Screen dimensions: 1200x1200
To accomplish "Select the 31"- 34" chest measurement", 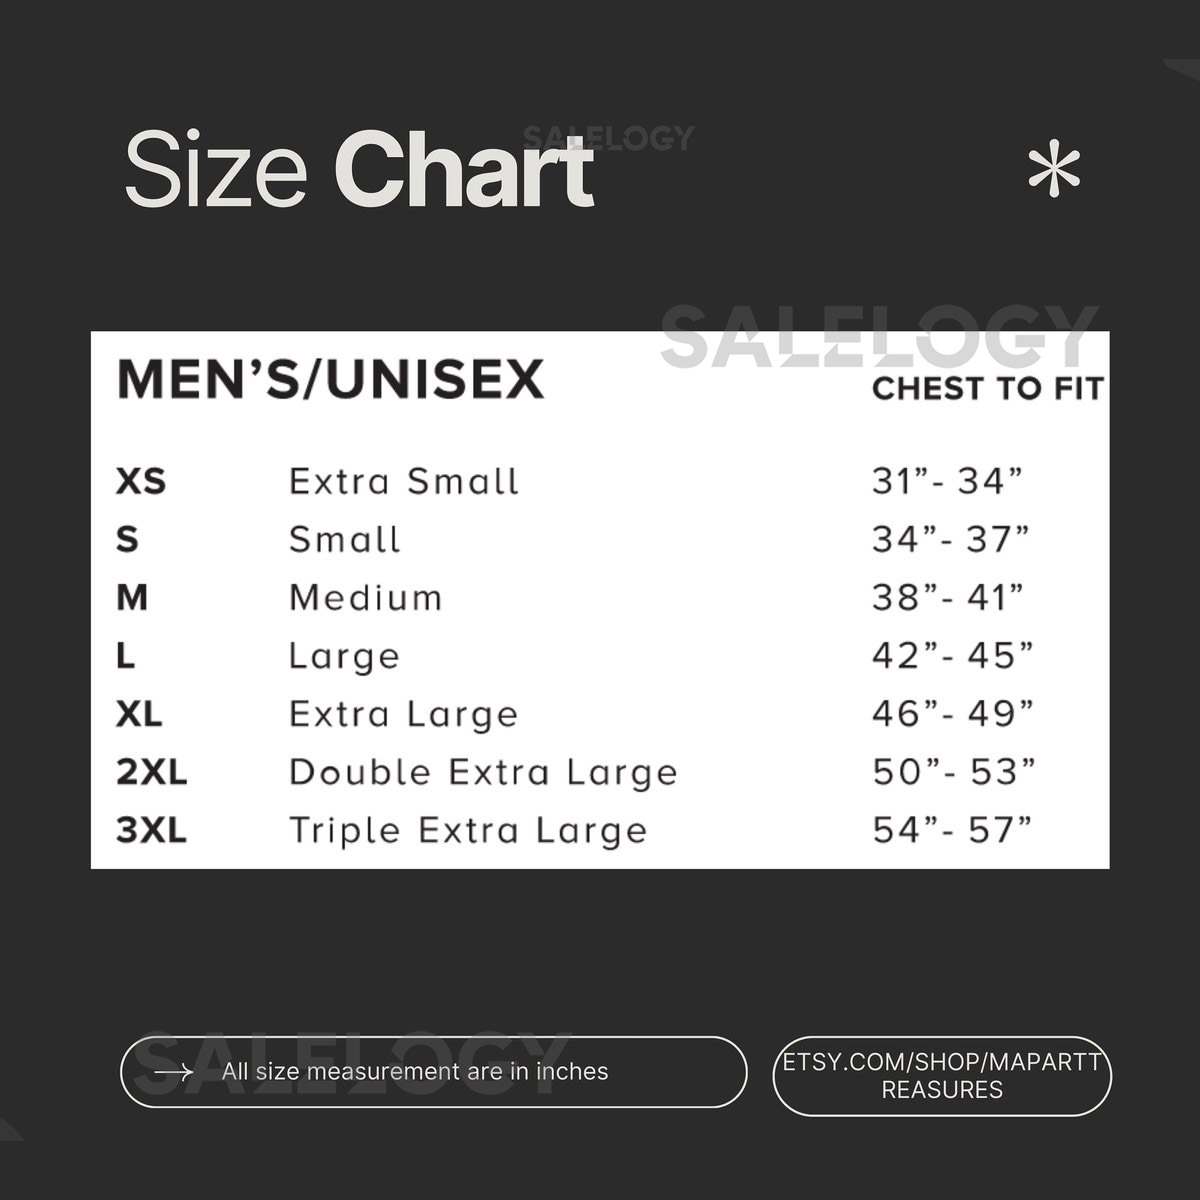I will click(x=948, y=481).
